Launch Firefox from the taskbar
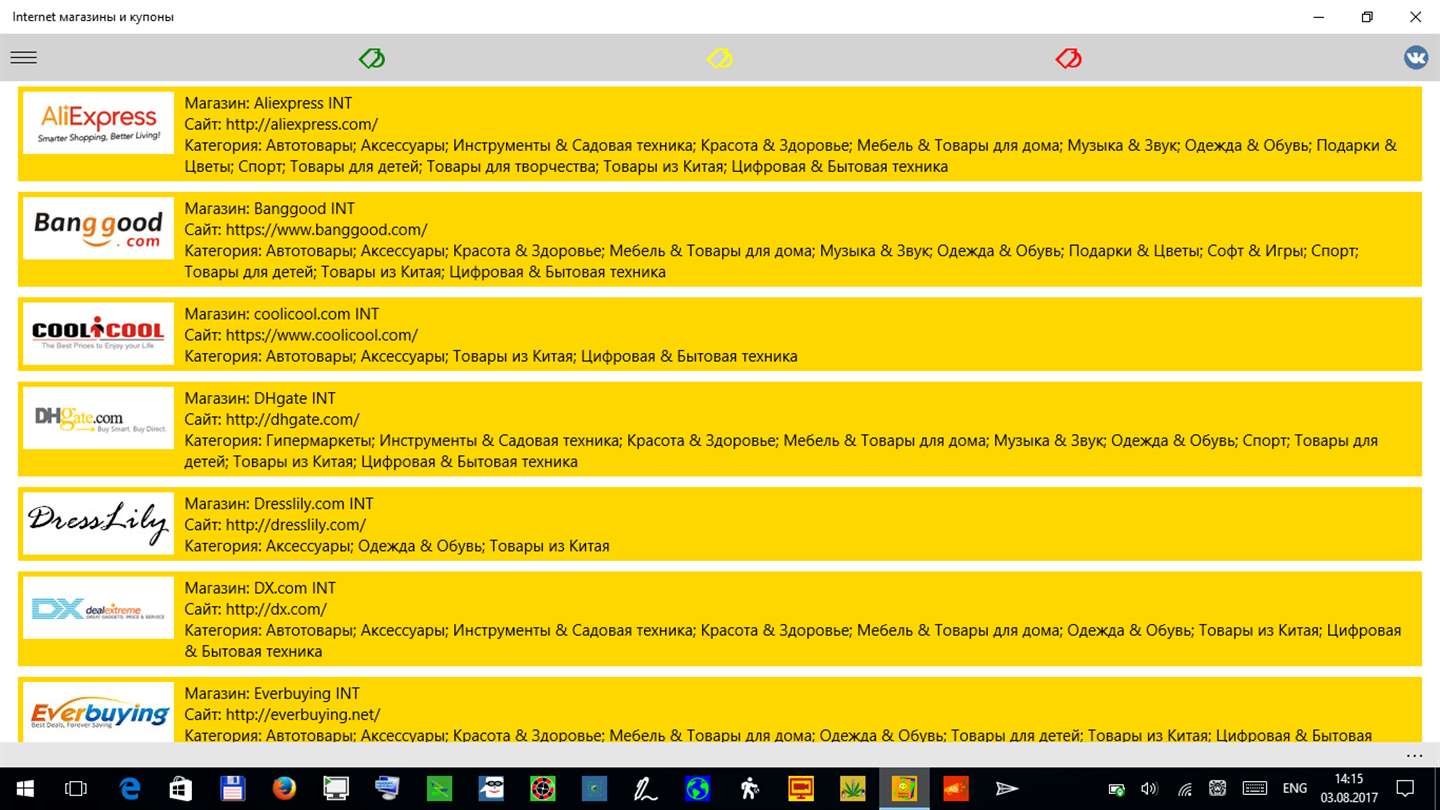Image resolution: width=1440 pixels, height=810 pixels. (x=284, y=788)
